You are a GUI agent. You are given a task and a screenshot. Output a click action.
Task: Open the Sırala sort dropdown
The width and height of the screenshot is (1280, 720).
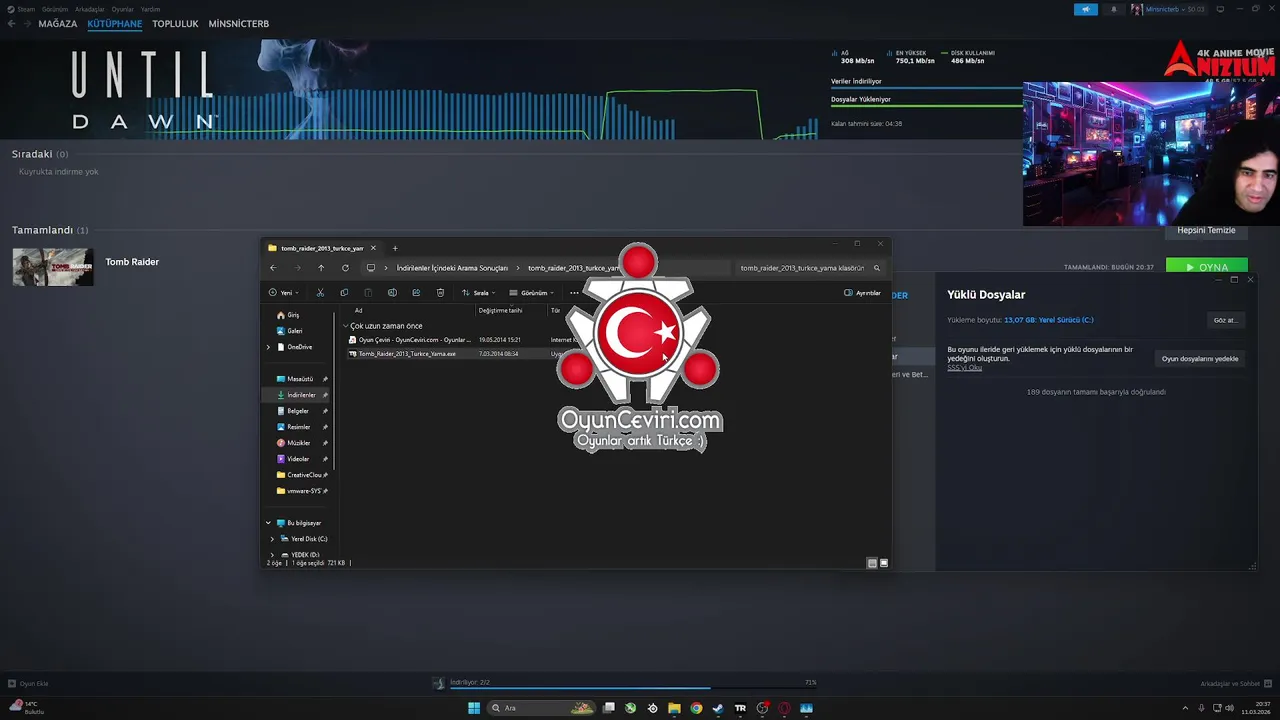point(478,293)
